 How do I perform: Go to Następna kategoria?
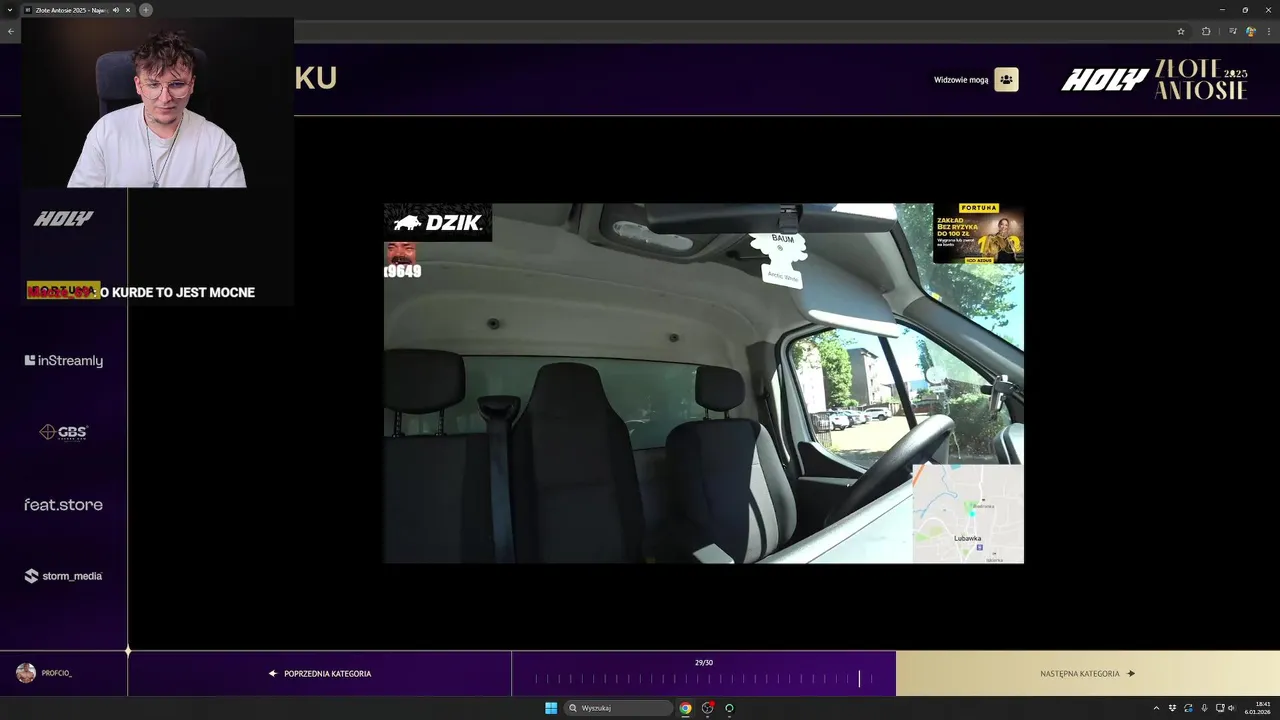pyautogui.click(x=1088, y=674)
